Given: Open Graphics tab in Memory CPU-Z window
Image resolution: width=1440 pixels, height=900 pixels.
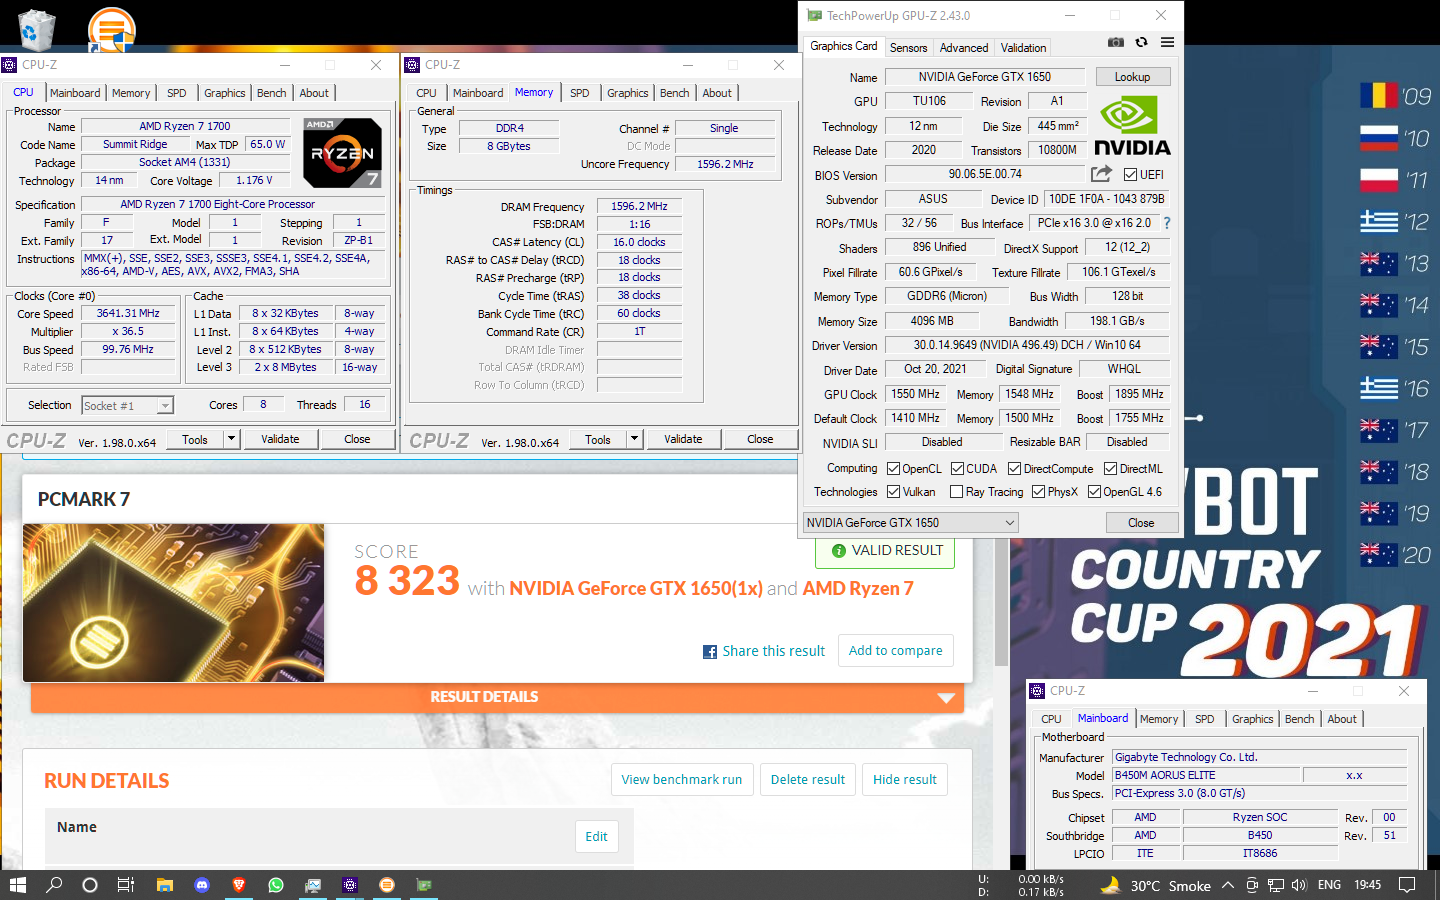Looking at the screenshot, I should click(x=628, y=93).
